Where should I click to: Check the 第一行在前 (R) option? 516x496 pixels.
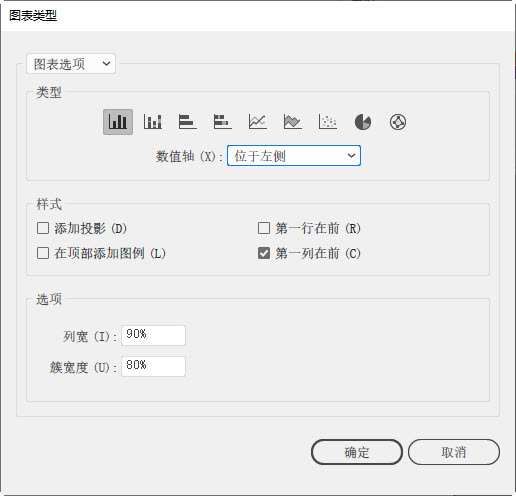tap(264, 228)
